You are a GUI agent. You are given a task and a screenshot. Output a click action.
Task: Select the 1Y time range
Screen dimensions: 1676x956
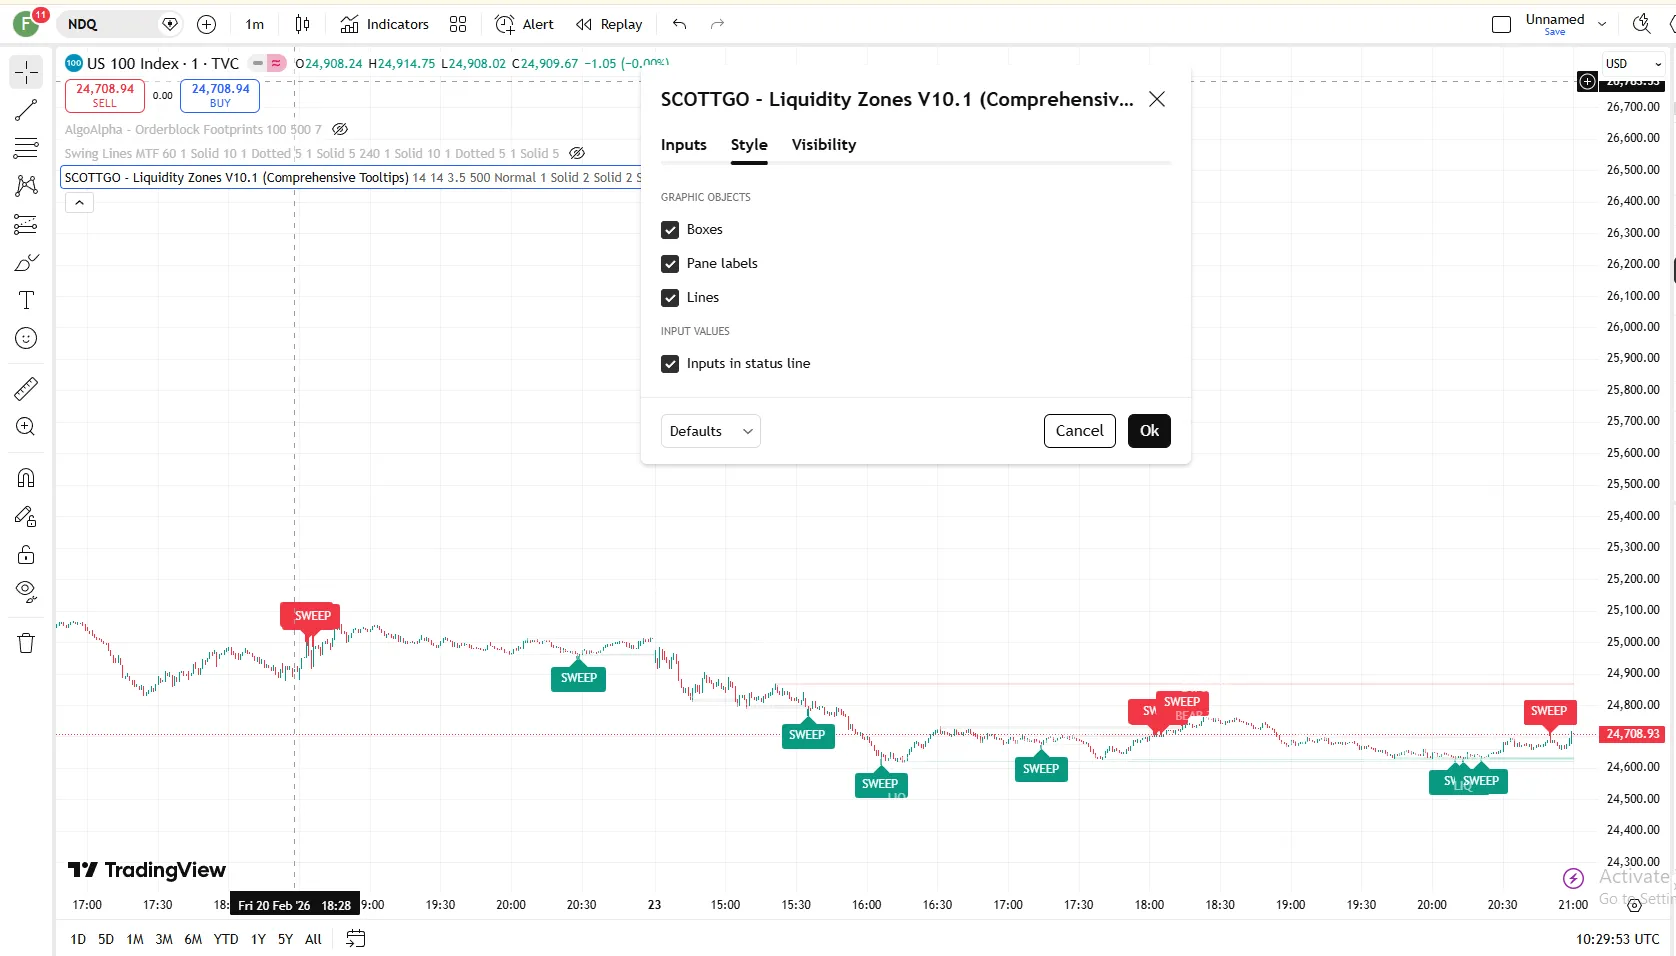(258, 939)
